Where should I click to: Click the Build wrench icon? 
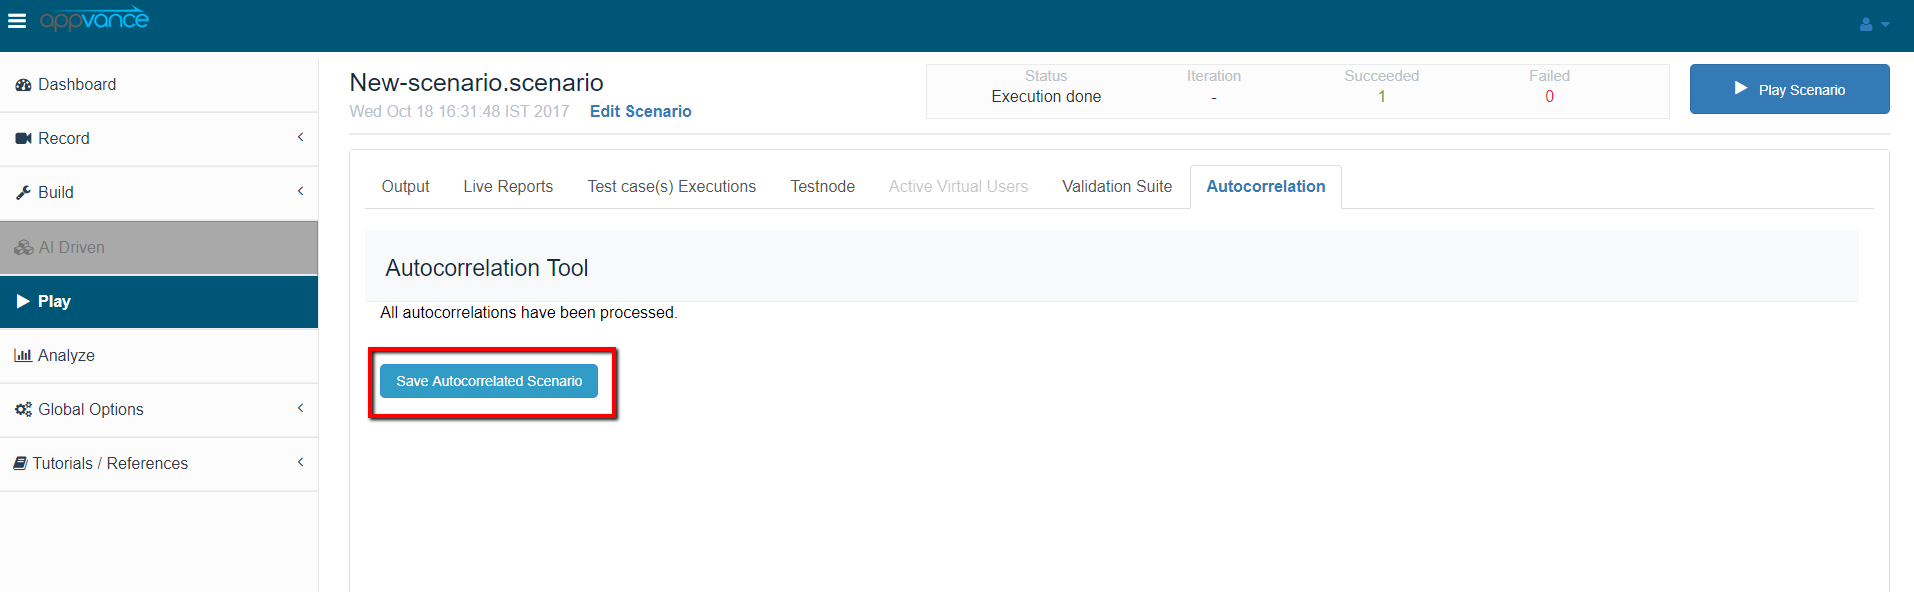(x=23, y=193)
